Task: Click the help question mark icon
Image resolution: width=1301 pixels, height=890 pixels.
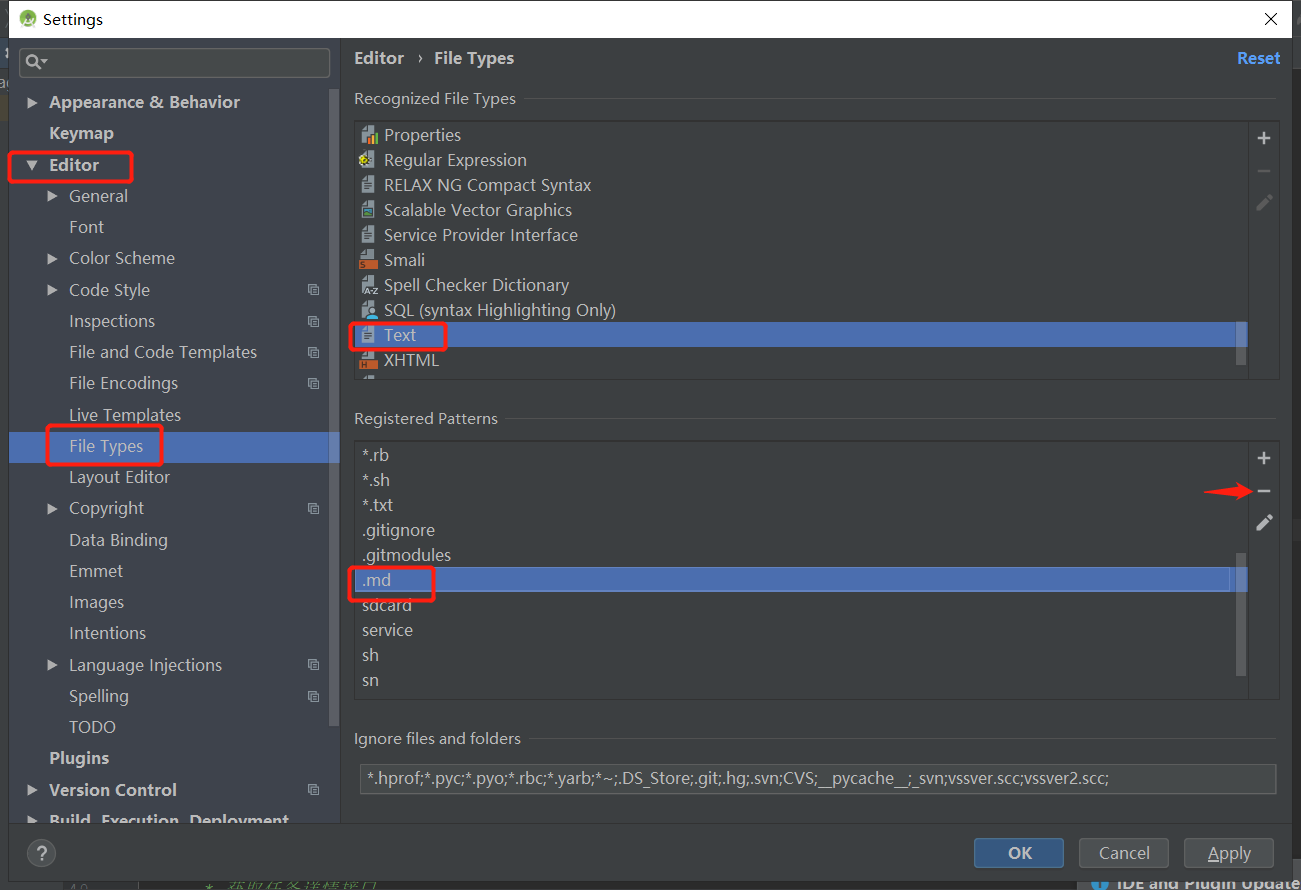Action: point(40,853)
